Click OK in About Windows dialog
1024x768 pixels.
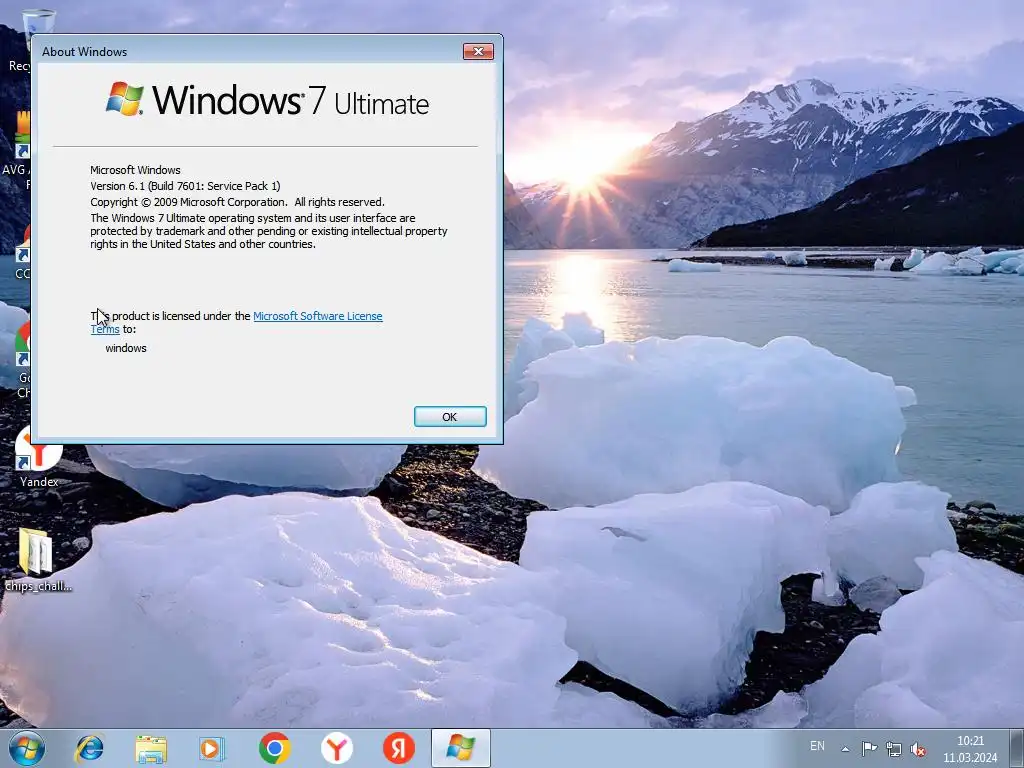[450, 417]
